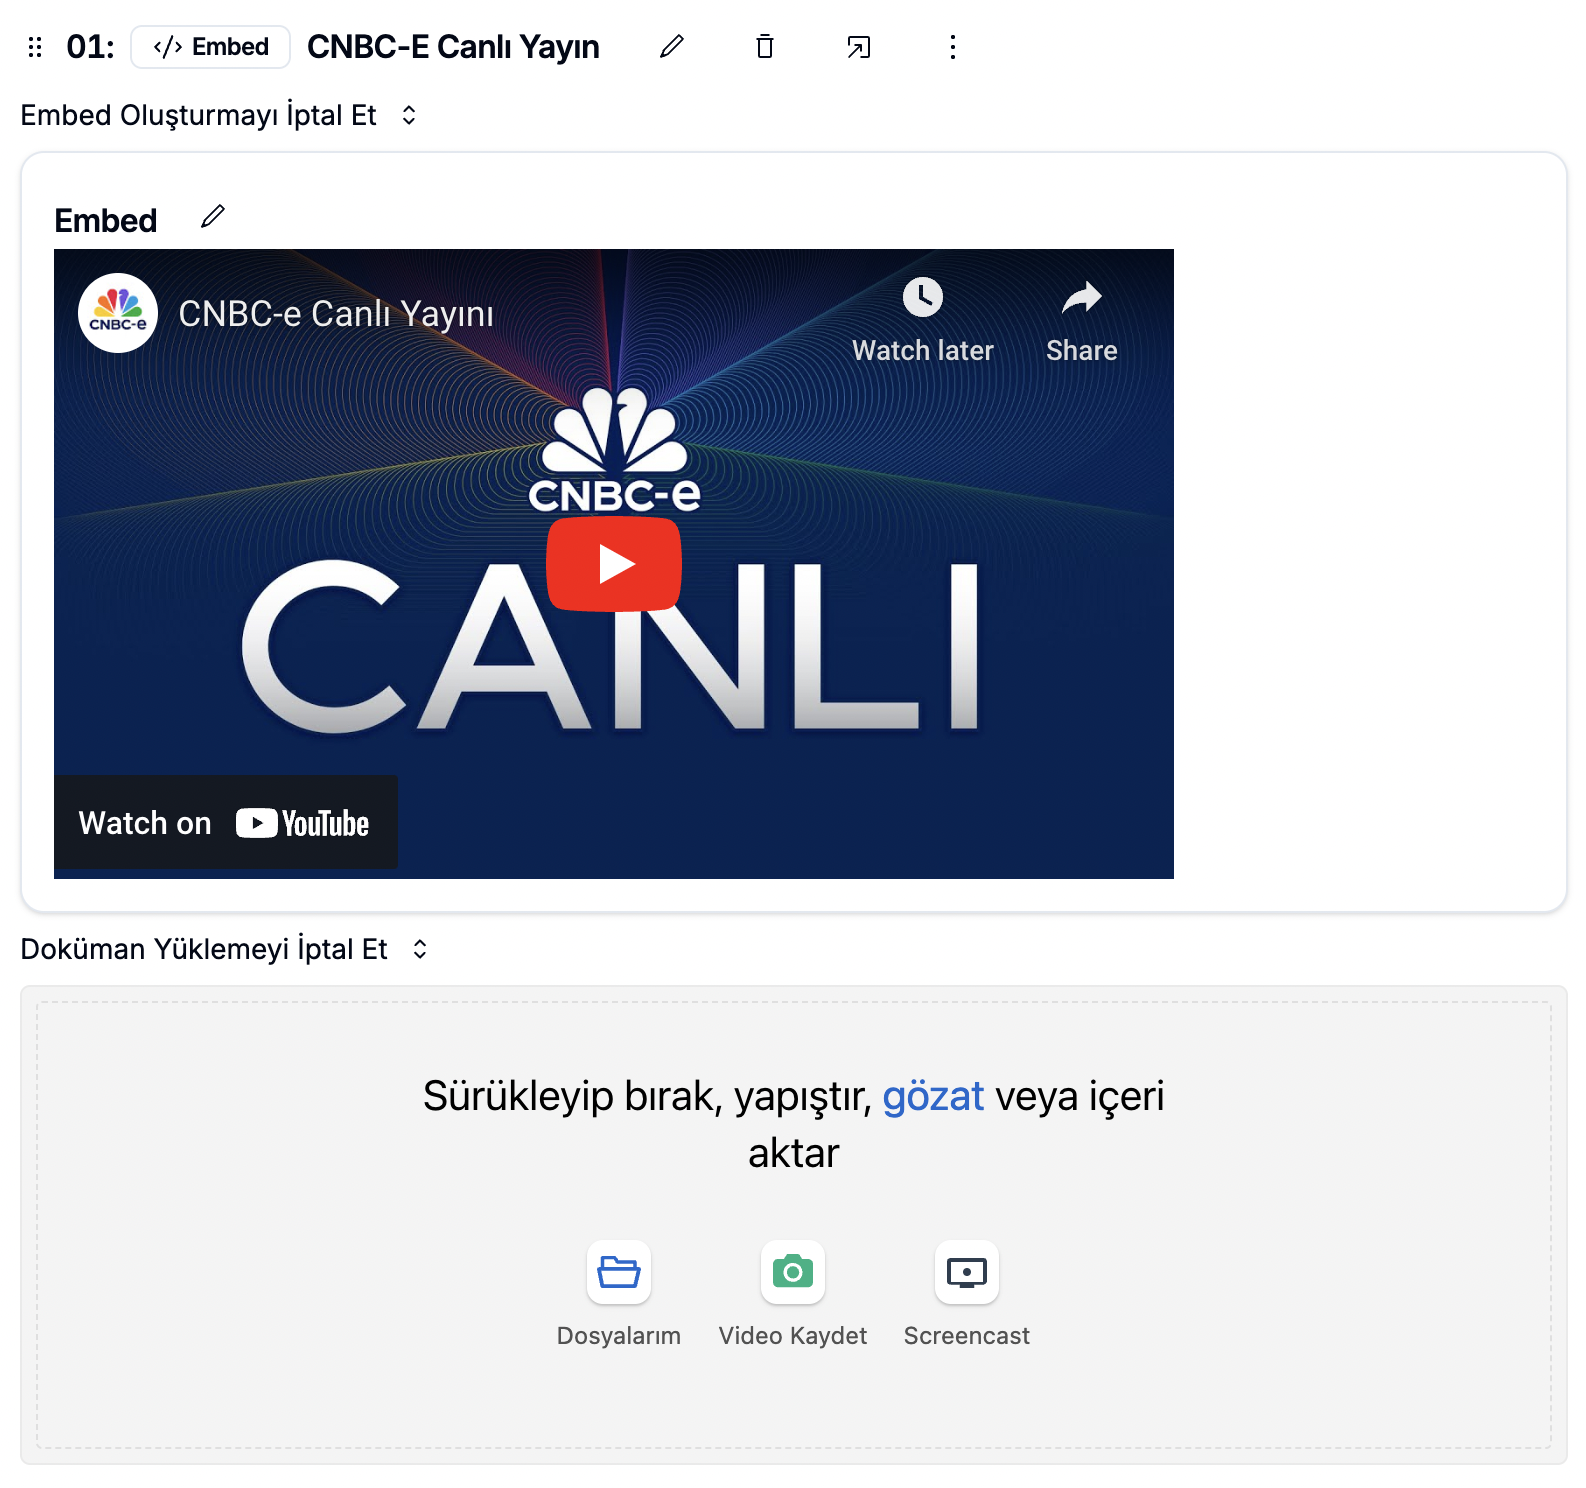1586x1488 pixels.
Task: Start Screencast via its monitor icon
Action: tap(967, 1272)
